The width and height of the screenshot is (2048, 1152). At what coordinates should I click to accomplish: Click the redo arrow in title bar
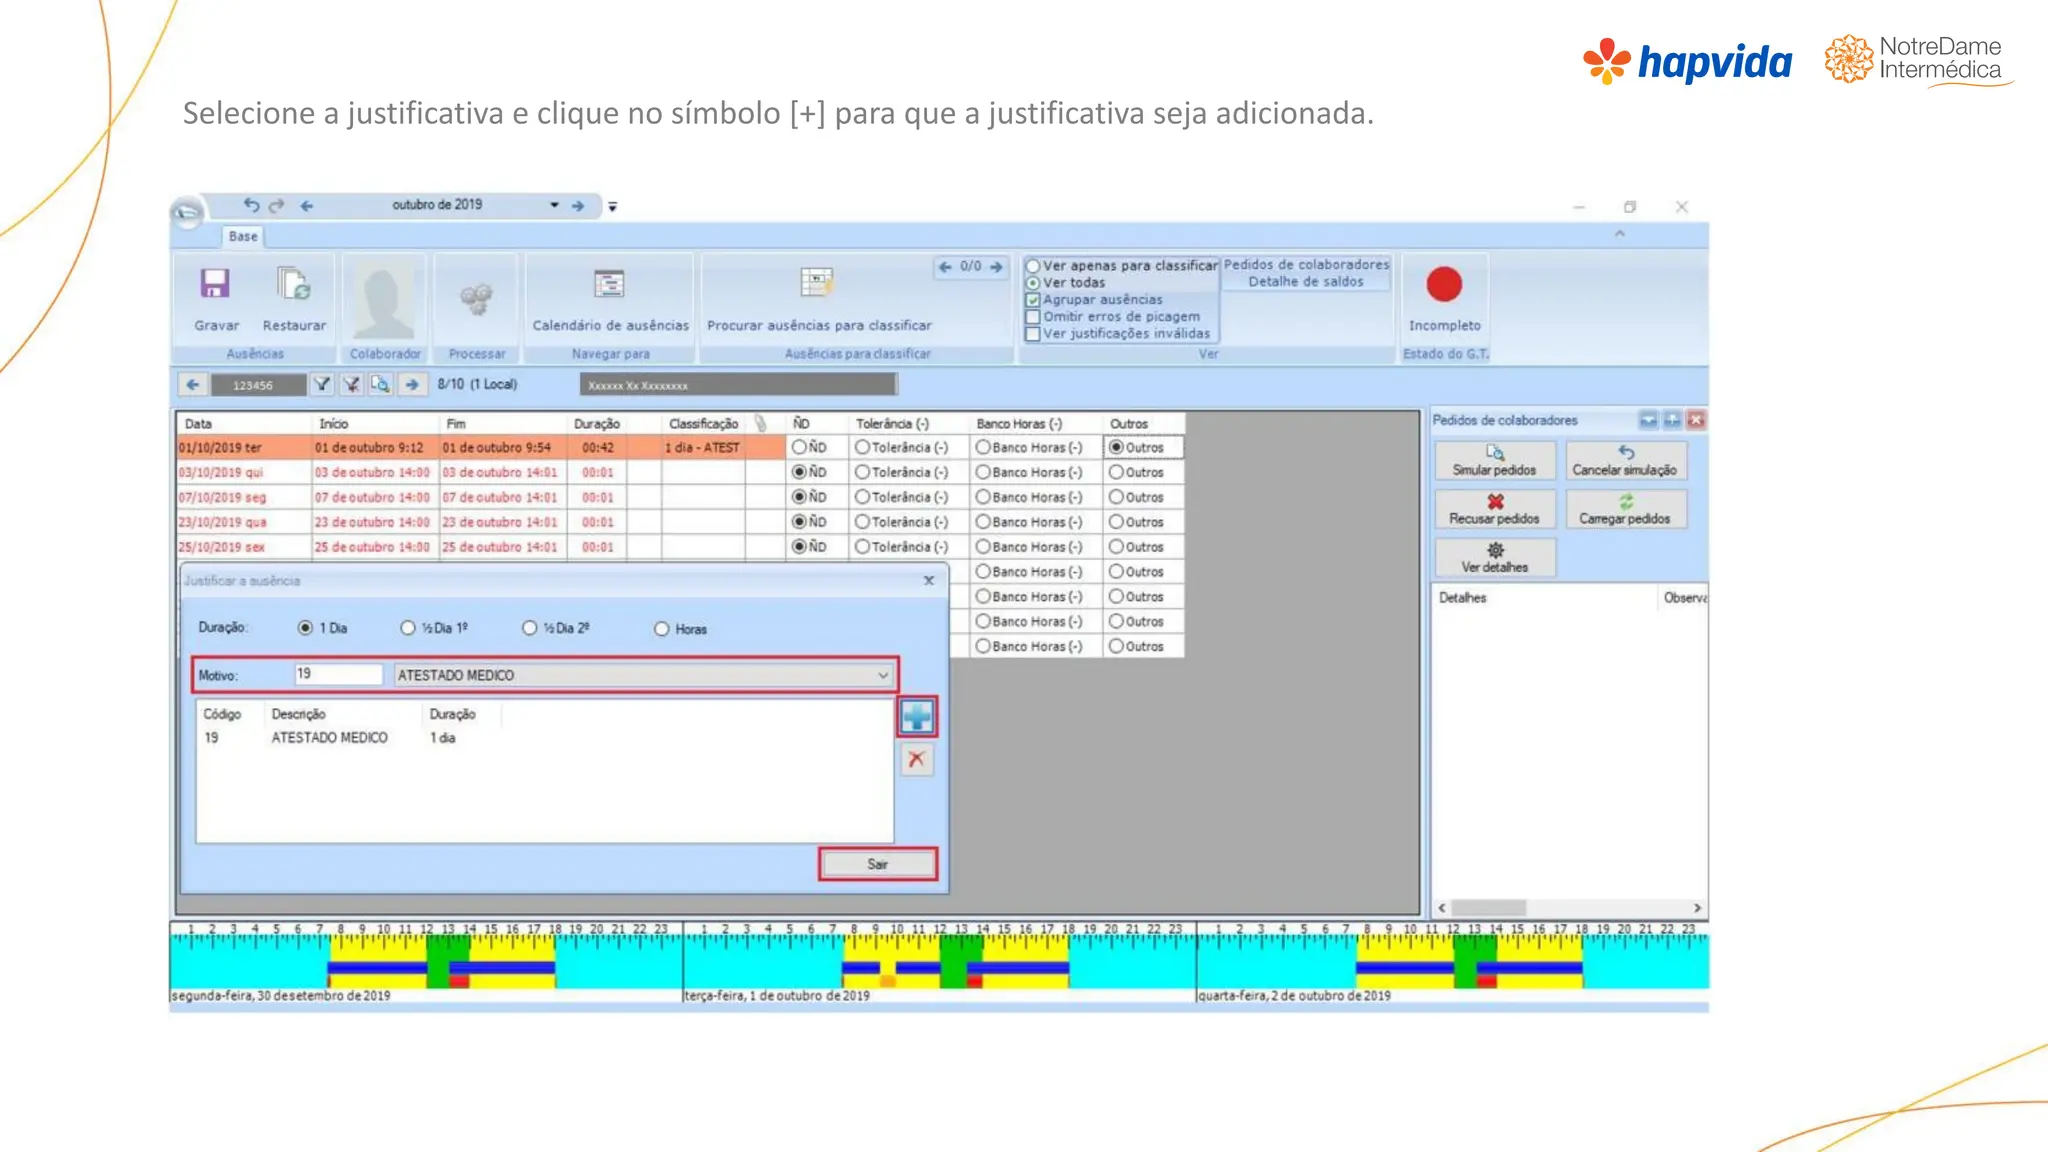point(277,205)
